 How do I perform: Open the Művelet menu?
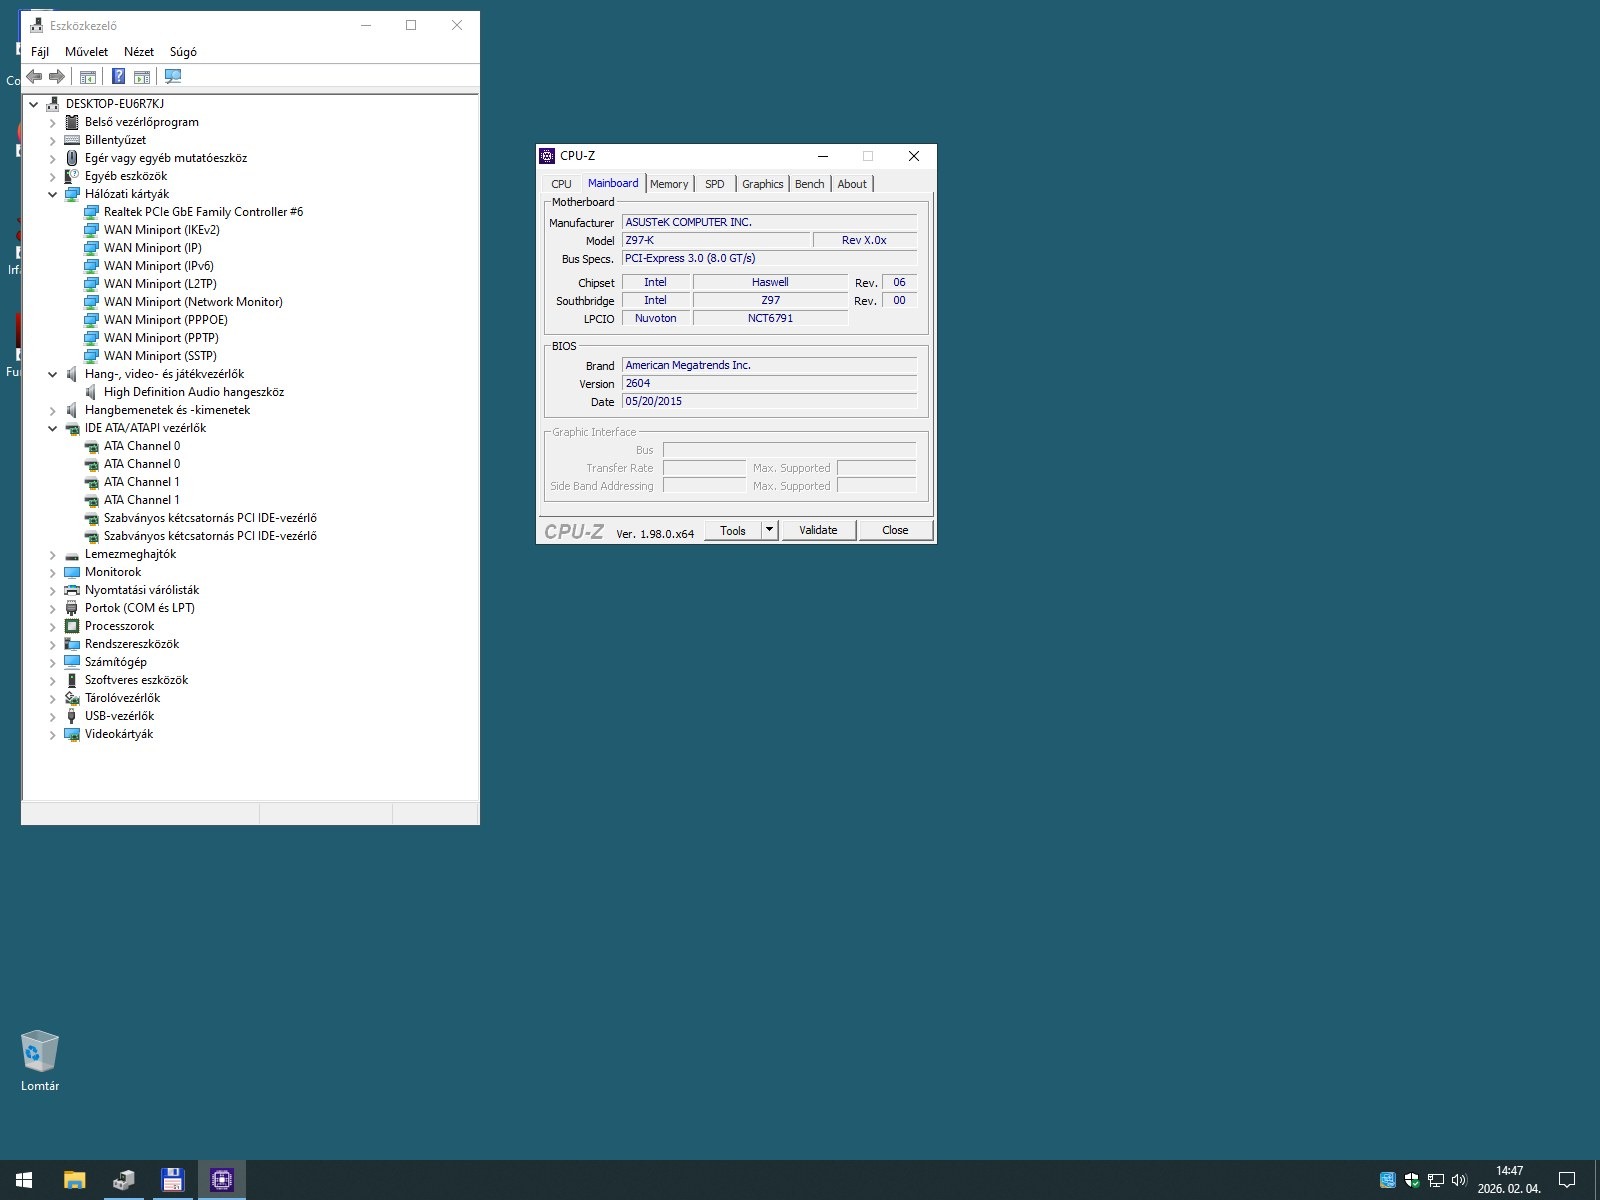pos(86,52)
